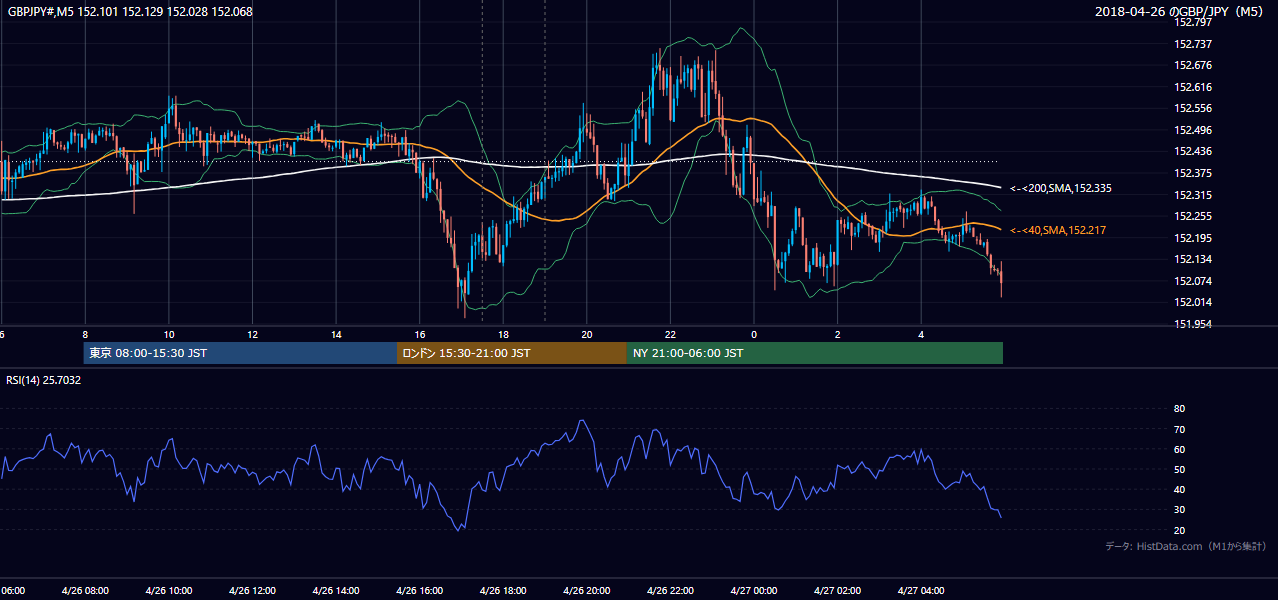Viewport: 1278px width, 600px height.
Task: Click the 152.676 price axis label
Action: tap(1192, 65)
